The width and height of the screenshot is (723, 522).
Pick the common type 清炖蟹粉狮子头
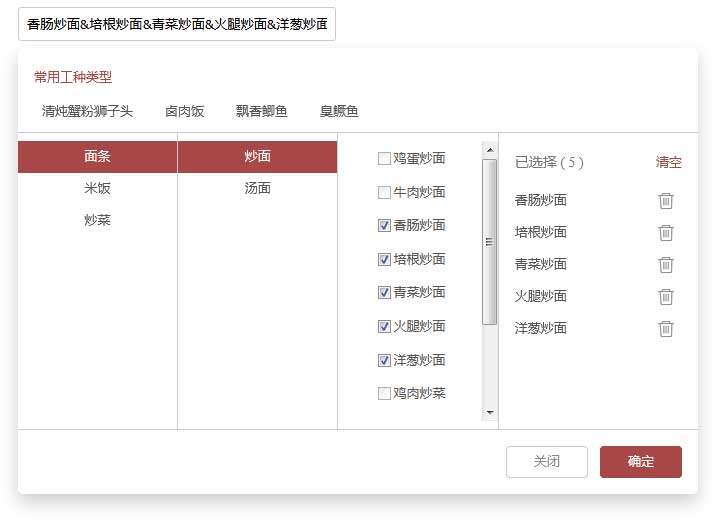tap(87, 111)
